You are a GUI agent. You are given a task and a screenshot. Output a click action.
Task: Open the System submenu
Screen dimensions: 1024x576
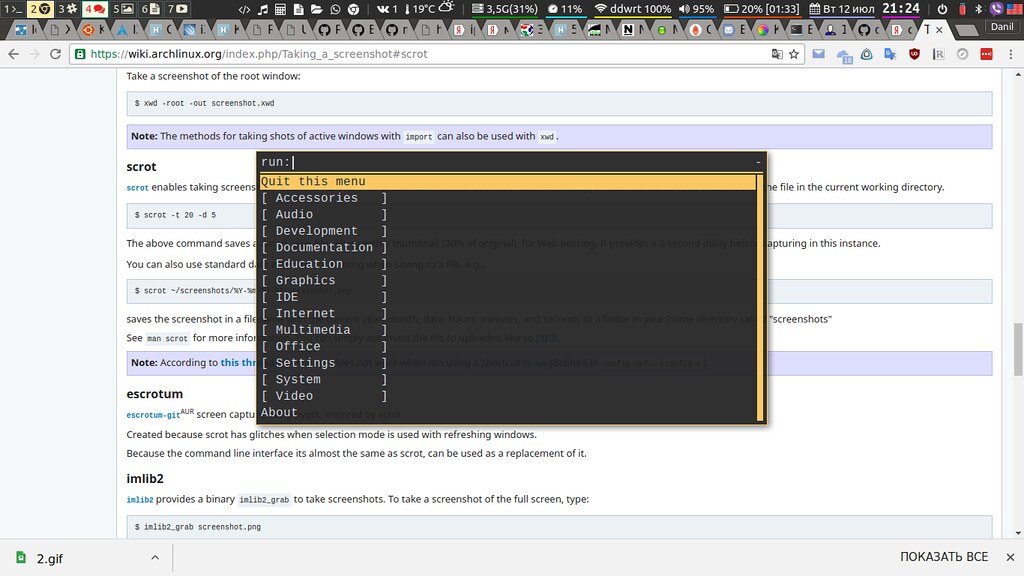tap(324, 379)
